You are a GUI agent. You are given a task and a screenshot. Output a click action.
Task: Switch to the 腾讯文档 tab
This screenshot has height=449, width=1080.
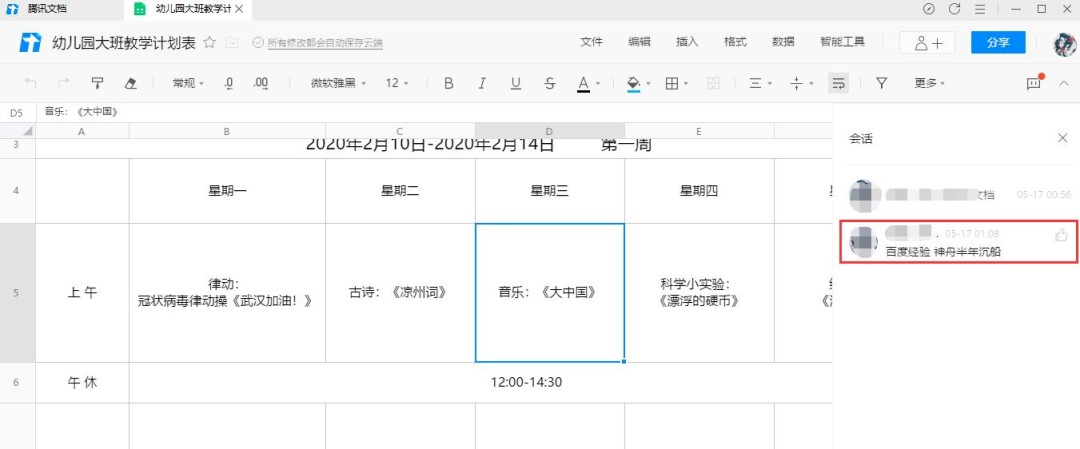point(47,9)
